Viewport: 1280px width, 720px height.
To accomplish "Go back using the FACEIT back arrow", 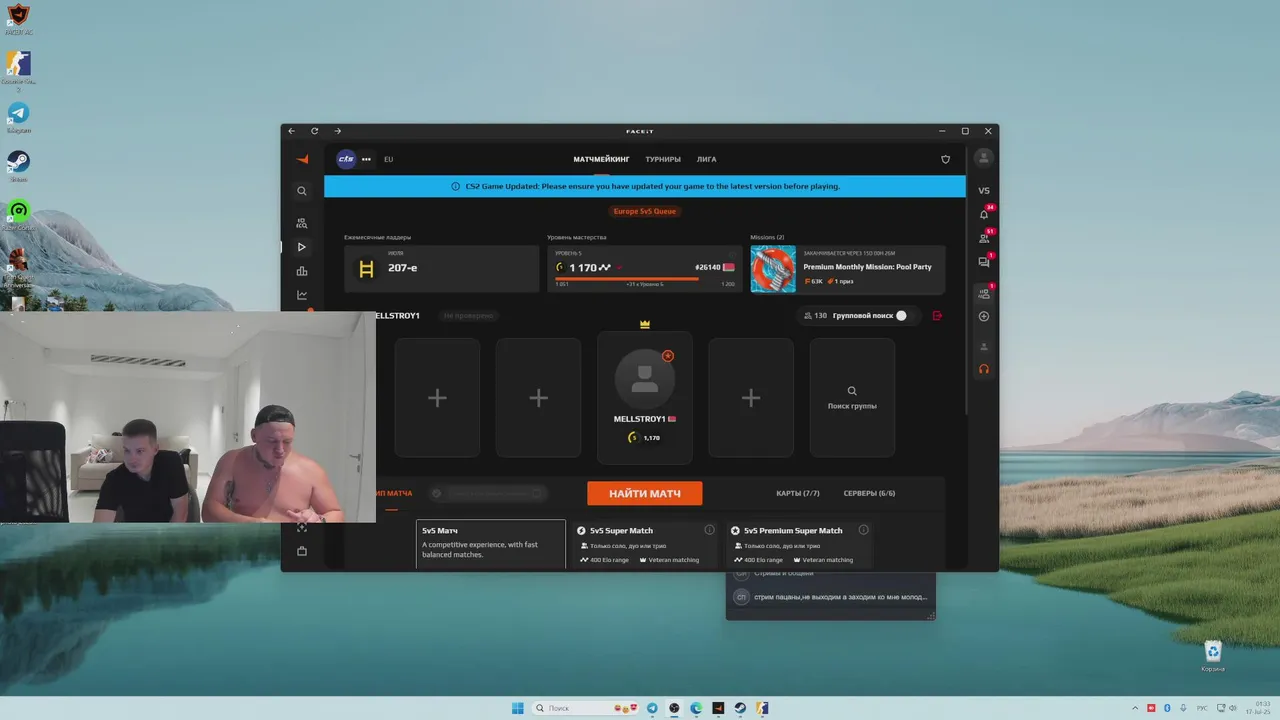I will pyautogui.click(x=291, y=131).
